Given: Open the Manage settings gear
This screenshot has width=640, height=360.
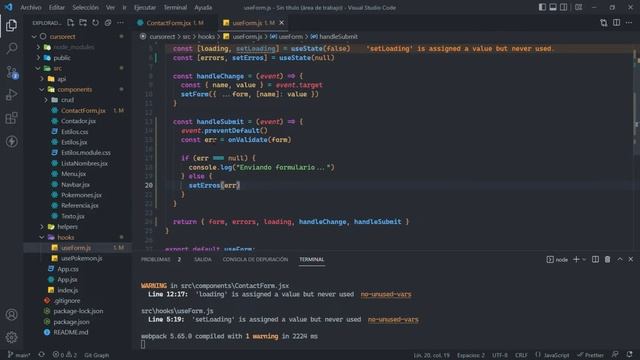Looking at the screenshot, I should coord(11,337).
